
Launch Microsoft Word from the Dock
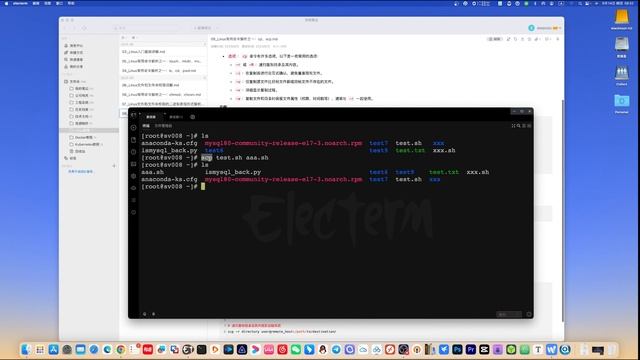point(551,349)
